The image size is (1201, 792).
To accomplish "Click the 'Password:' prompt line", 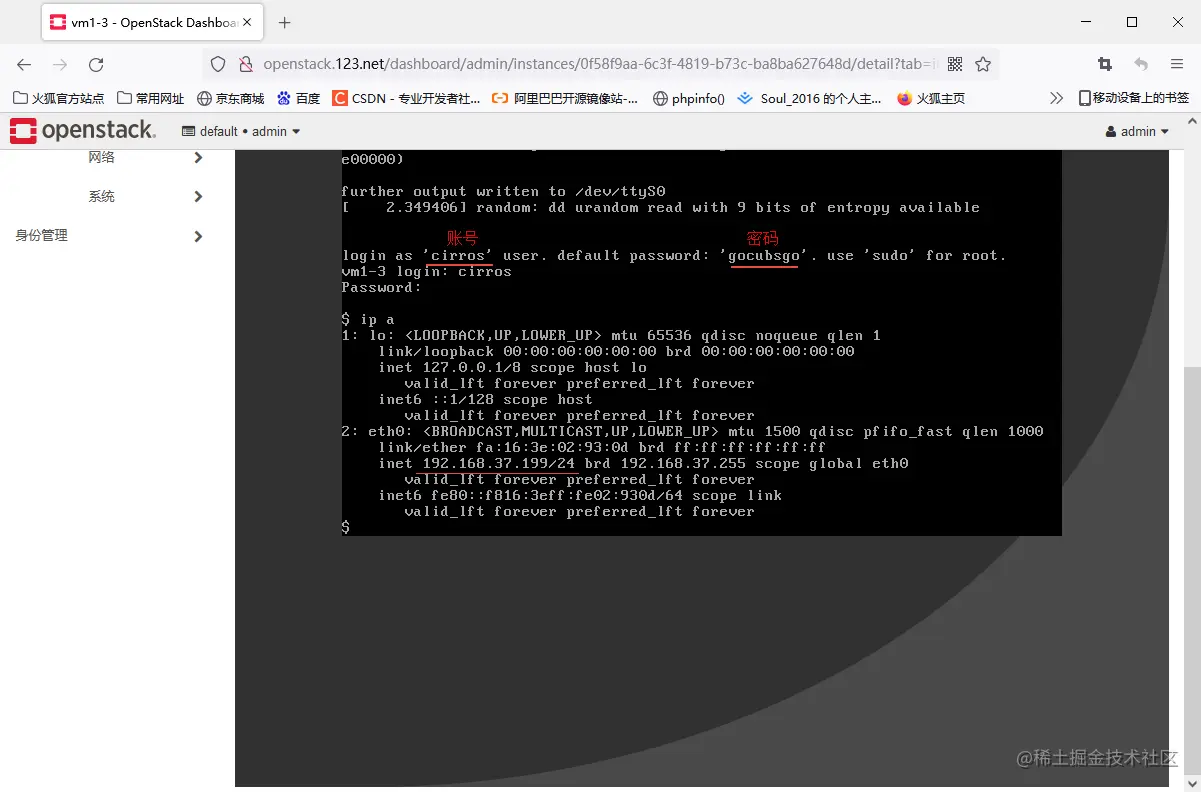I will (382, 287).
